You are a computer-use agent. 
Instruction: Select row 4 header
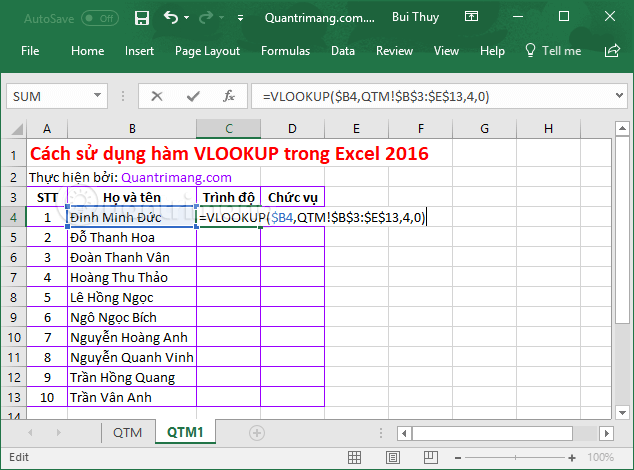[13, 218]
